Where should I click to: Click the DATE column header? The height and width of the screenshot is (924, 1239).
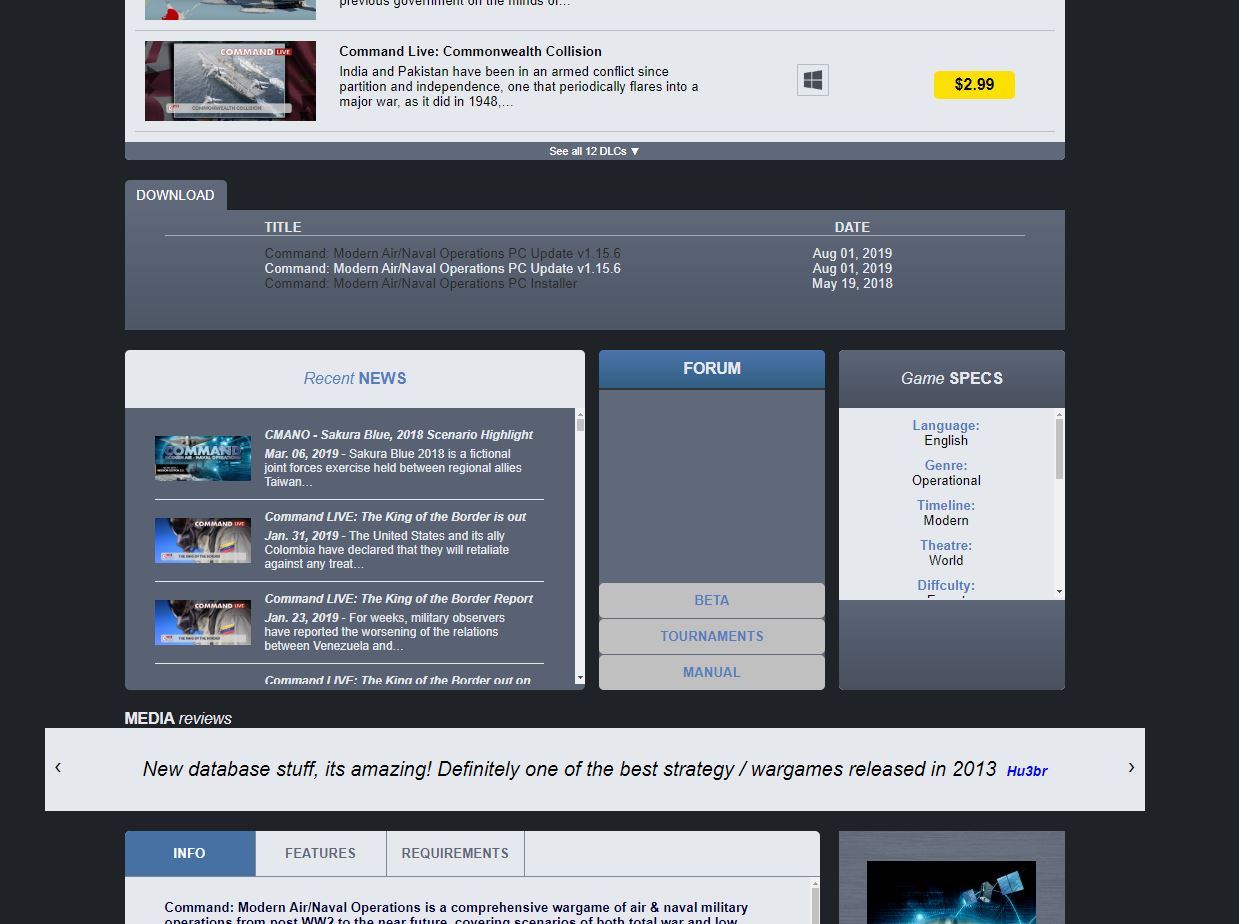pos(852,227)
